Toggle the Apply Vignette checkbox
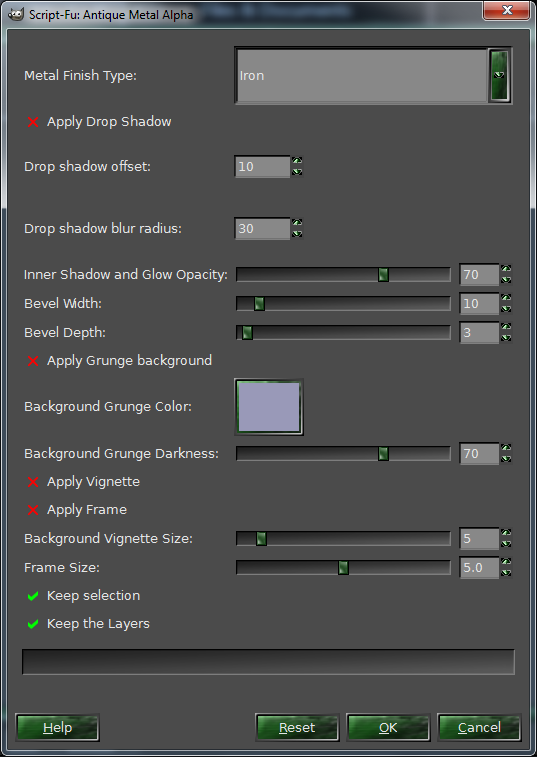The image size is (537, 757). coord(33,482)
